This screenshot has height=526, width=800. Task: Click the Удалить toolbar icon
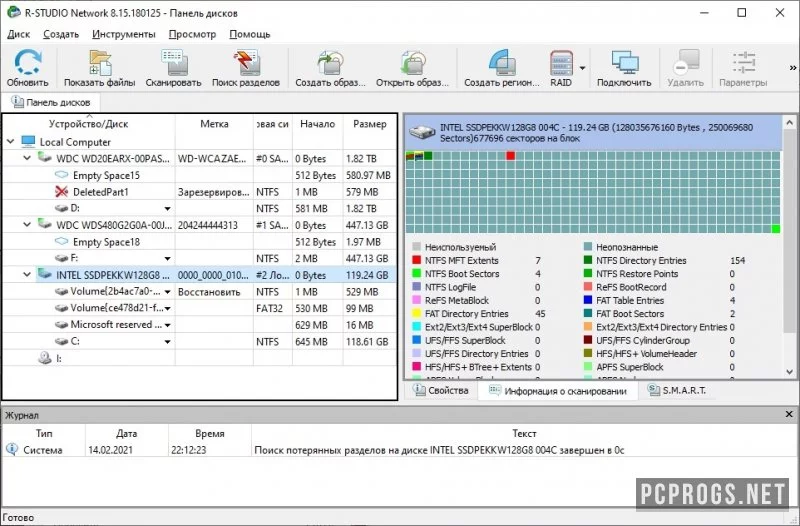tap(685, 68)
